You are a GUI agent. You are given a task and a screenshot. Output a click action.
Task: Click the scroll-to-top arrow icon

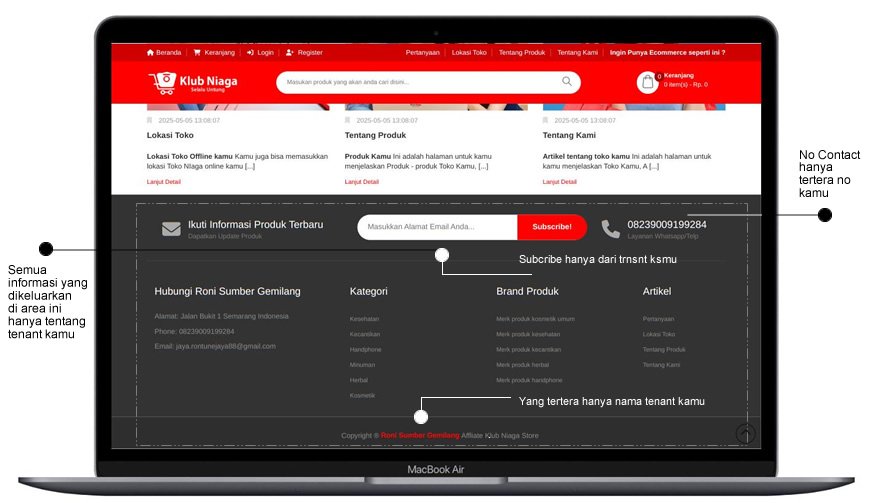pos(745,433)
